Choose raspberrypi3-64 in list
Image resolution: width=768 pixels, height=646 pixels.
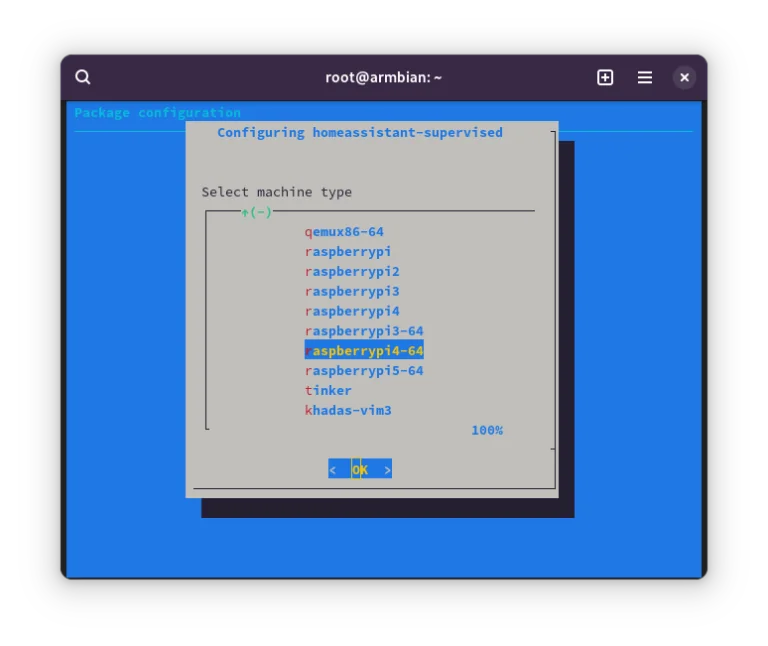(364, 331)
